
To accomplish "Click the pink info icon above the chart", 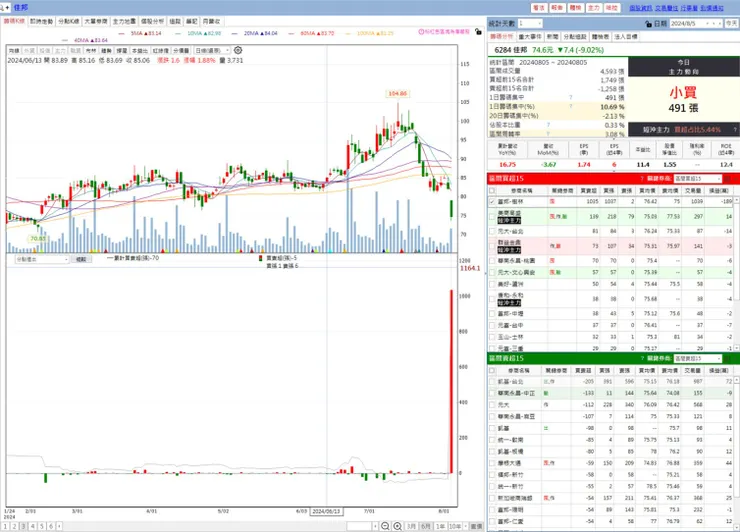I will (x=421, y=32).
